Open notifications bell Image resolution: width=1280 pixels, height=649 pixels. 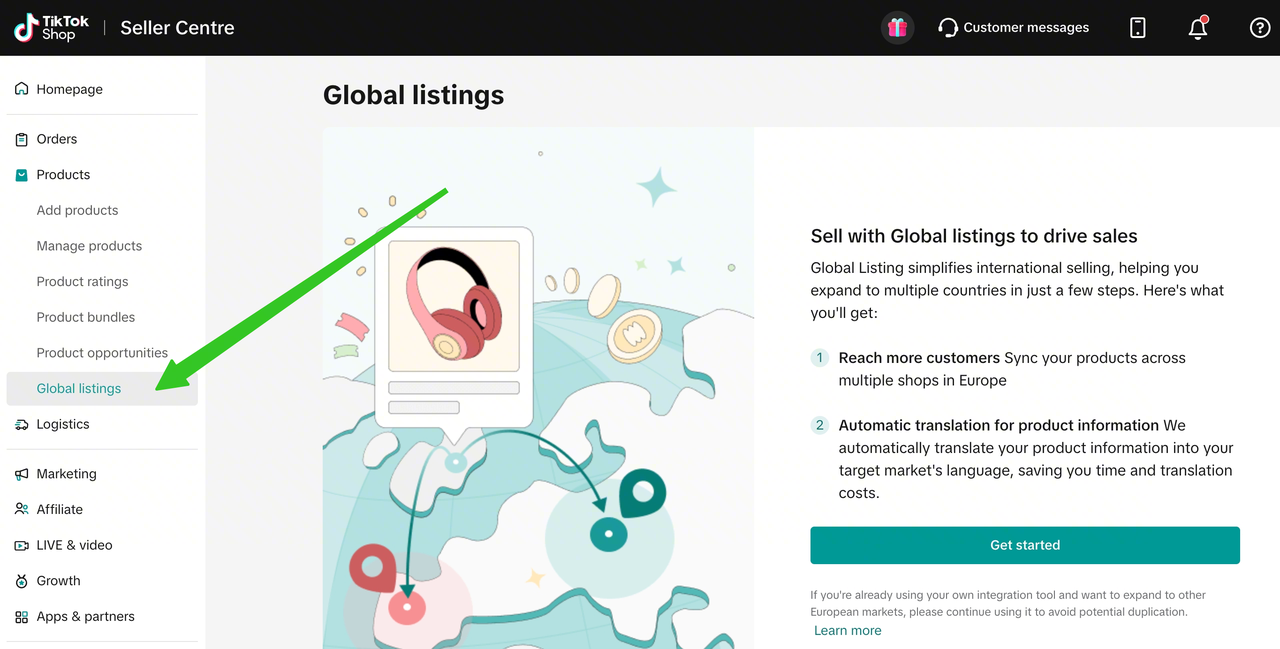click(x=1198, y=28)
